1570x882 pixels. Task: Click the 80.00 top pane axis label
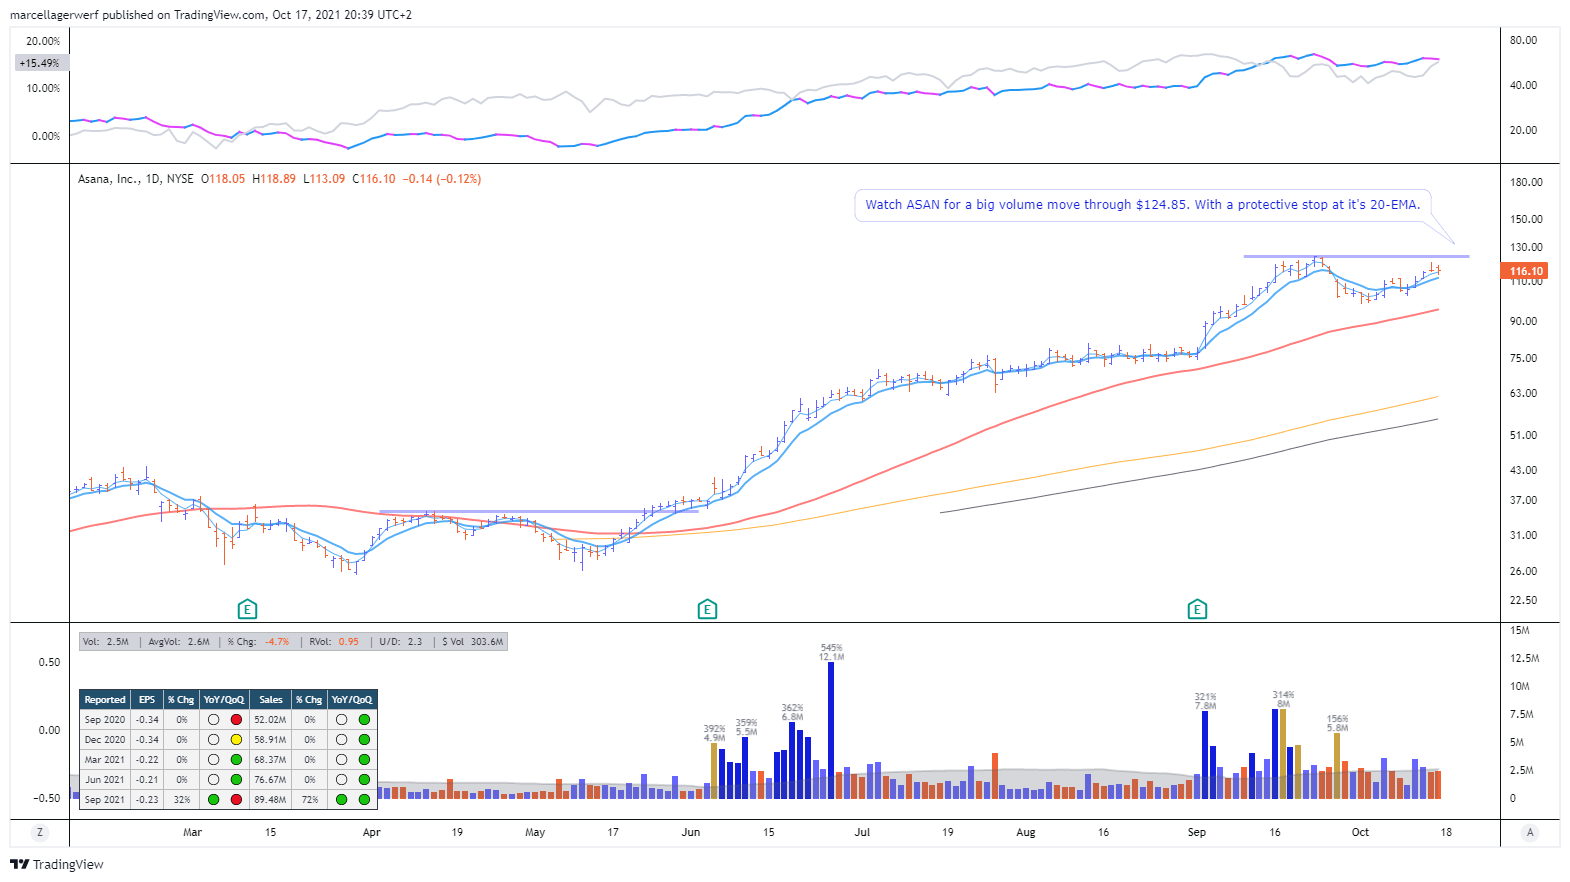tap(1523, 40)
